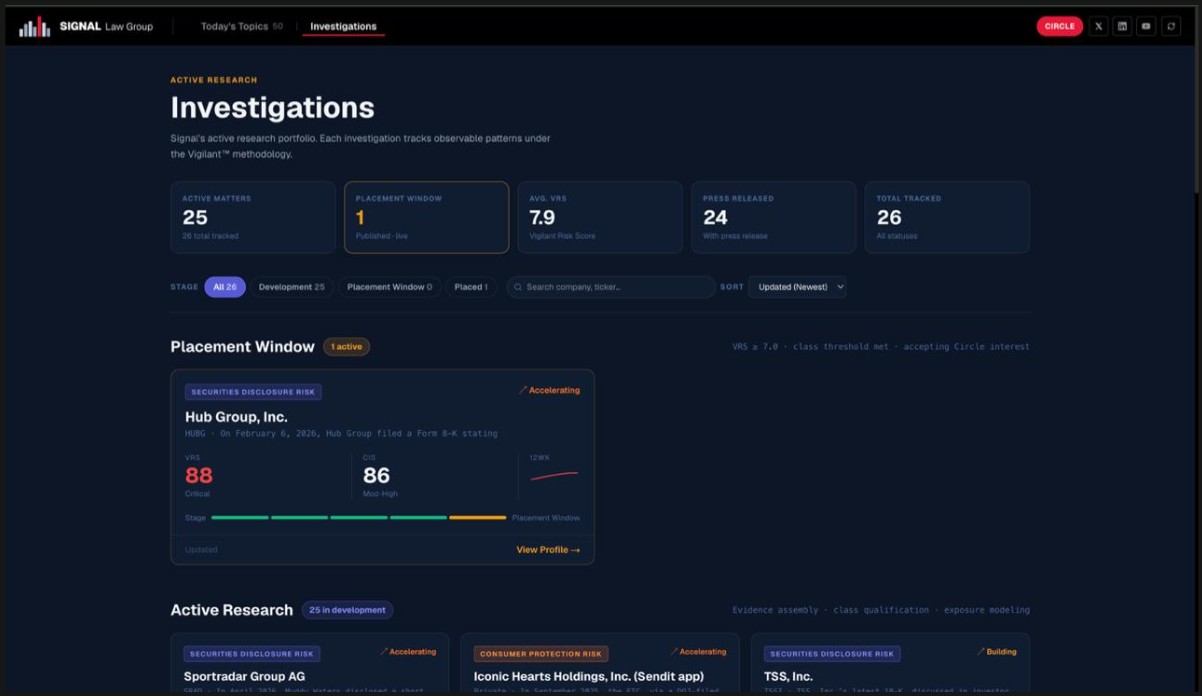Click the Signal Law Group bar-chart logo
Viewport: 1202px width, 696px height.
click(34, 27)
